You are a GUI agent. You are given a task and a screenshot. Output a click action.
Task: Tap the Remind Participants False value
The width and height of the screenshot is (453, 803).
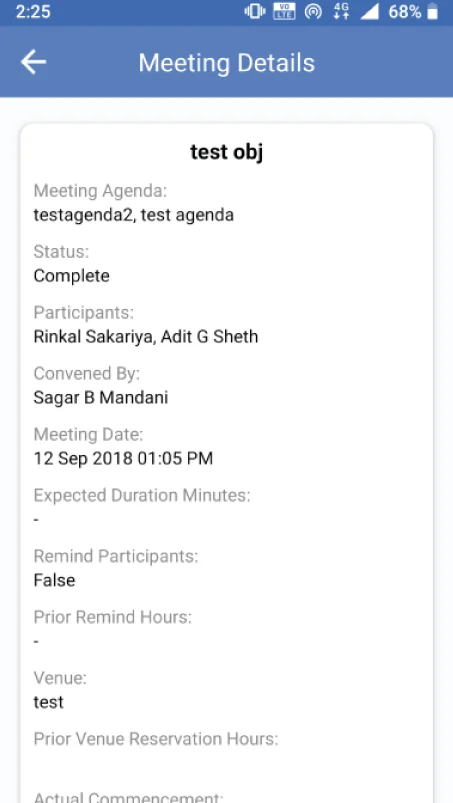click(54, 580)
